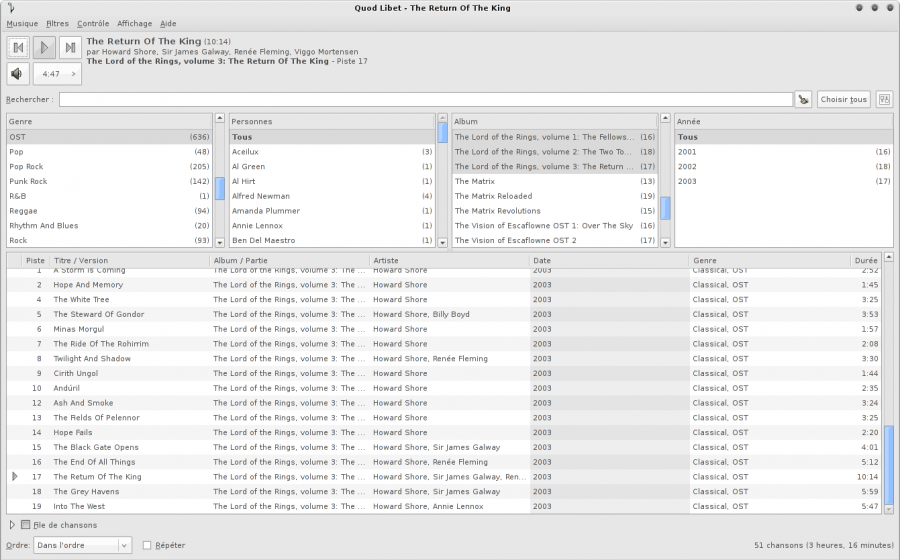Open the Ordre dropdown Dans l'ordre
Image resolution: width=900 pixels, height=560 pixels.
[83, 545]
